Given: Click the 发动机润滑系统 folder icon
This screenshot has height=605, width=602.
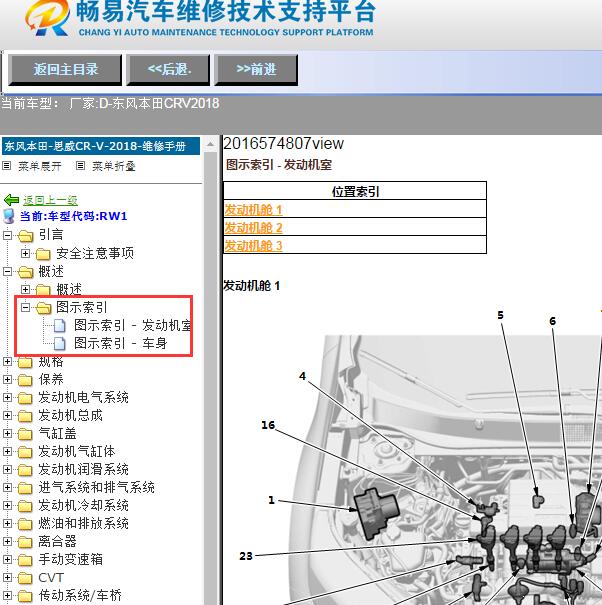Looking at the screenshot, I should point(25,470).
